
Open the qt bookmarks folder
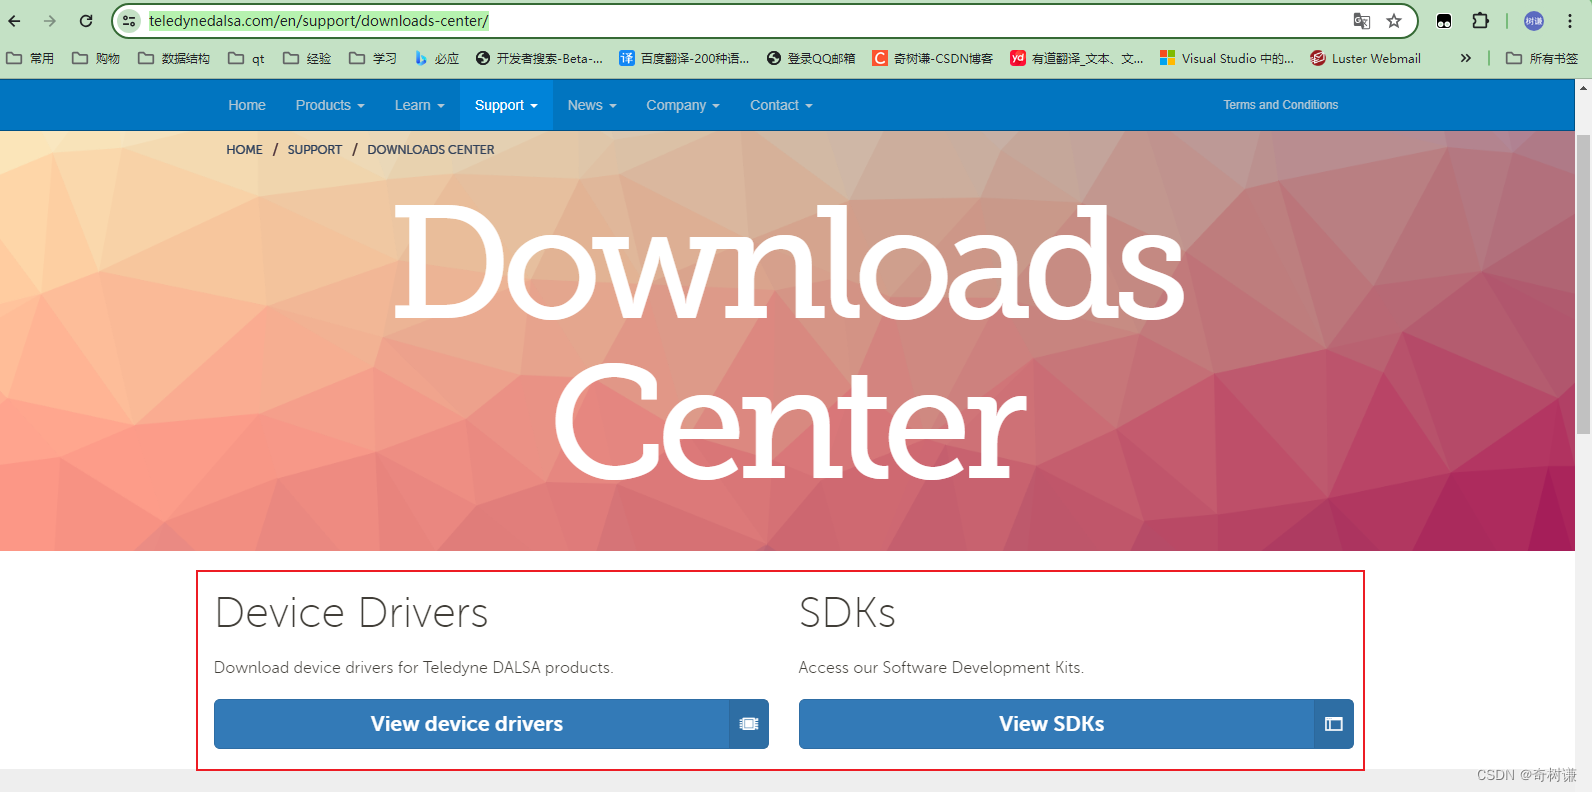pyautogui.click(x=247, y=58)
